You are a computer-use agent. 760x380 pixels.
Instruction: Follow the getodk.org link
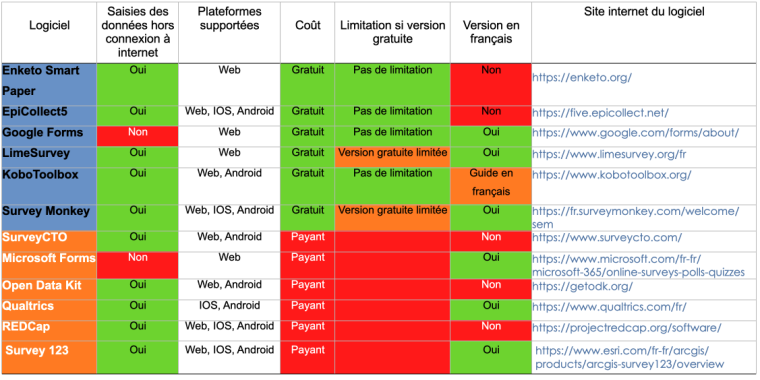point(583,286)
